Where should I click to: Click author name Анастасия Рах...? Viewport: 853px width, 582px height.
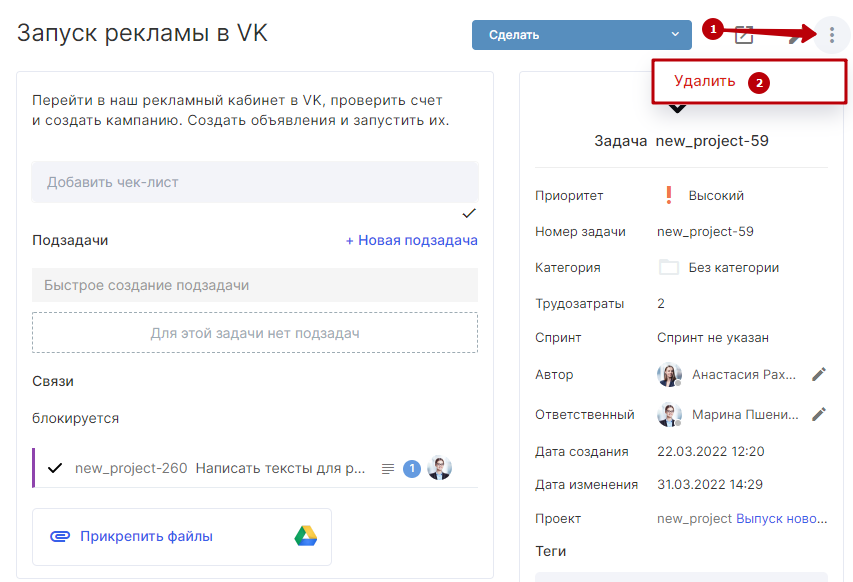tap(744, 374)
